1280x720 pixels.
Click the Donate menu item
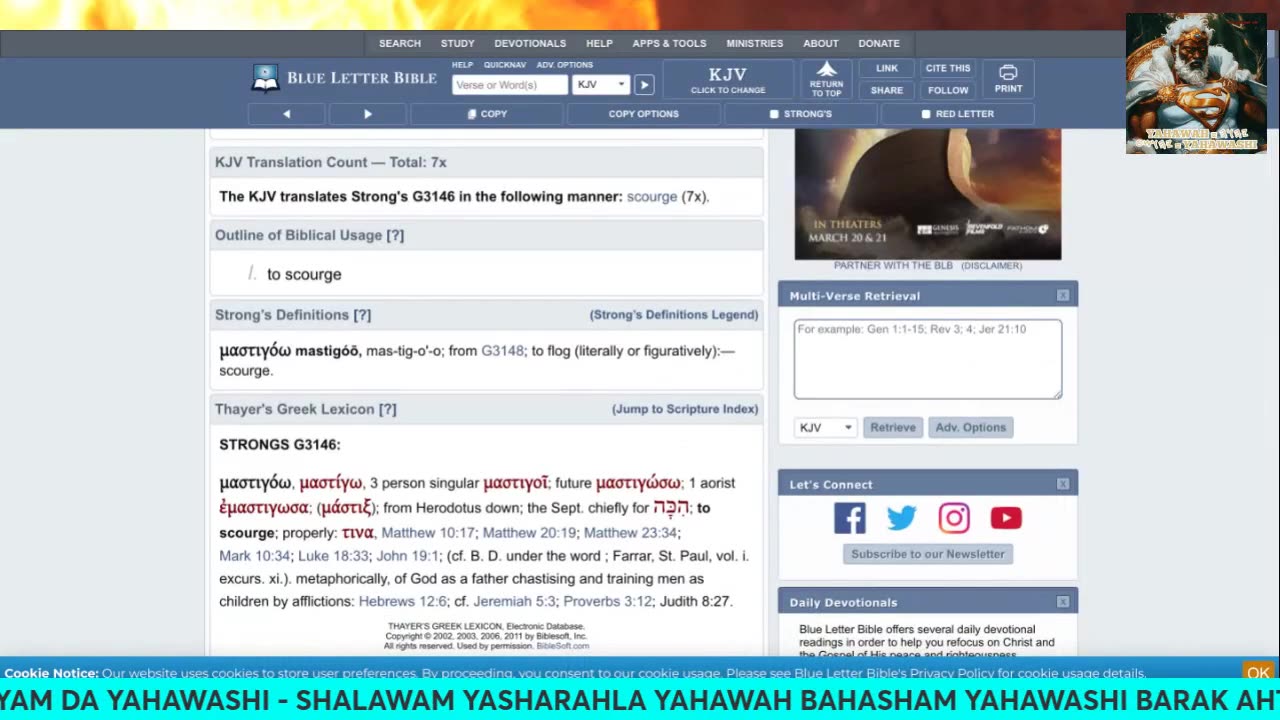(x=879, y=43)
